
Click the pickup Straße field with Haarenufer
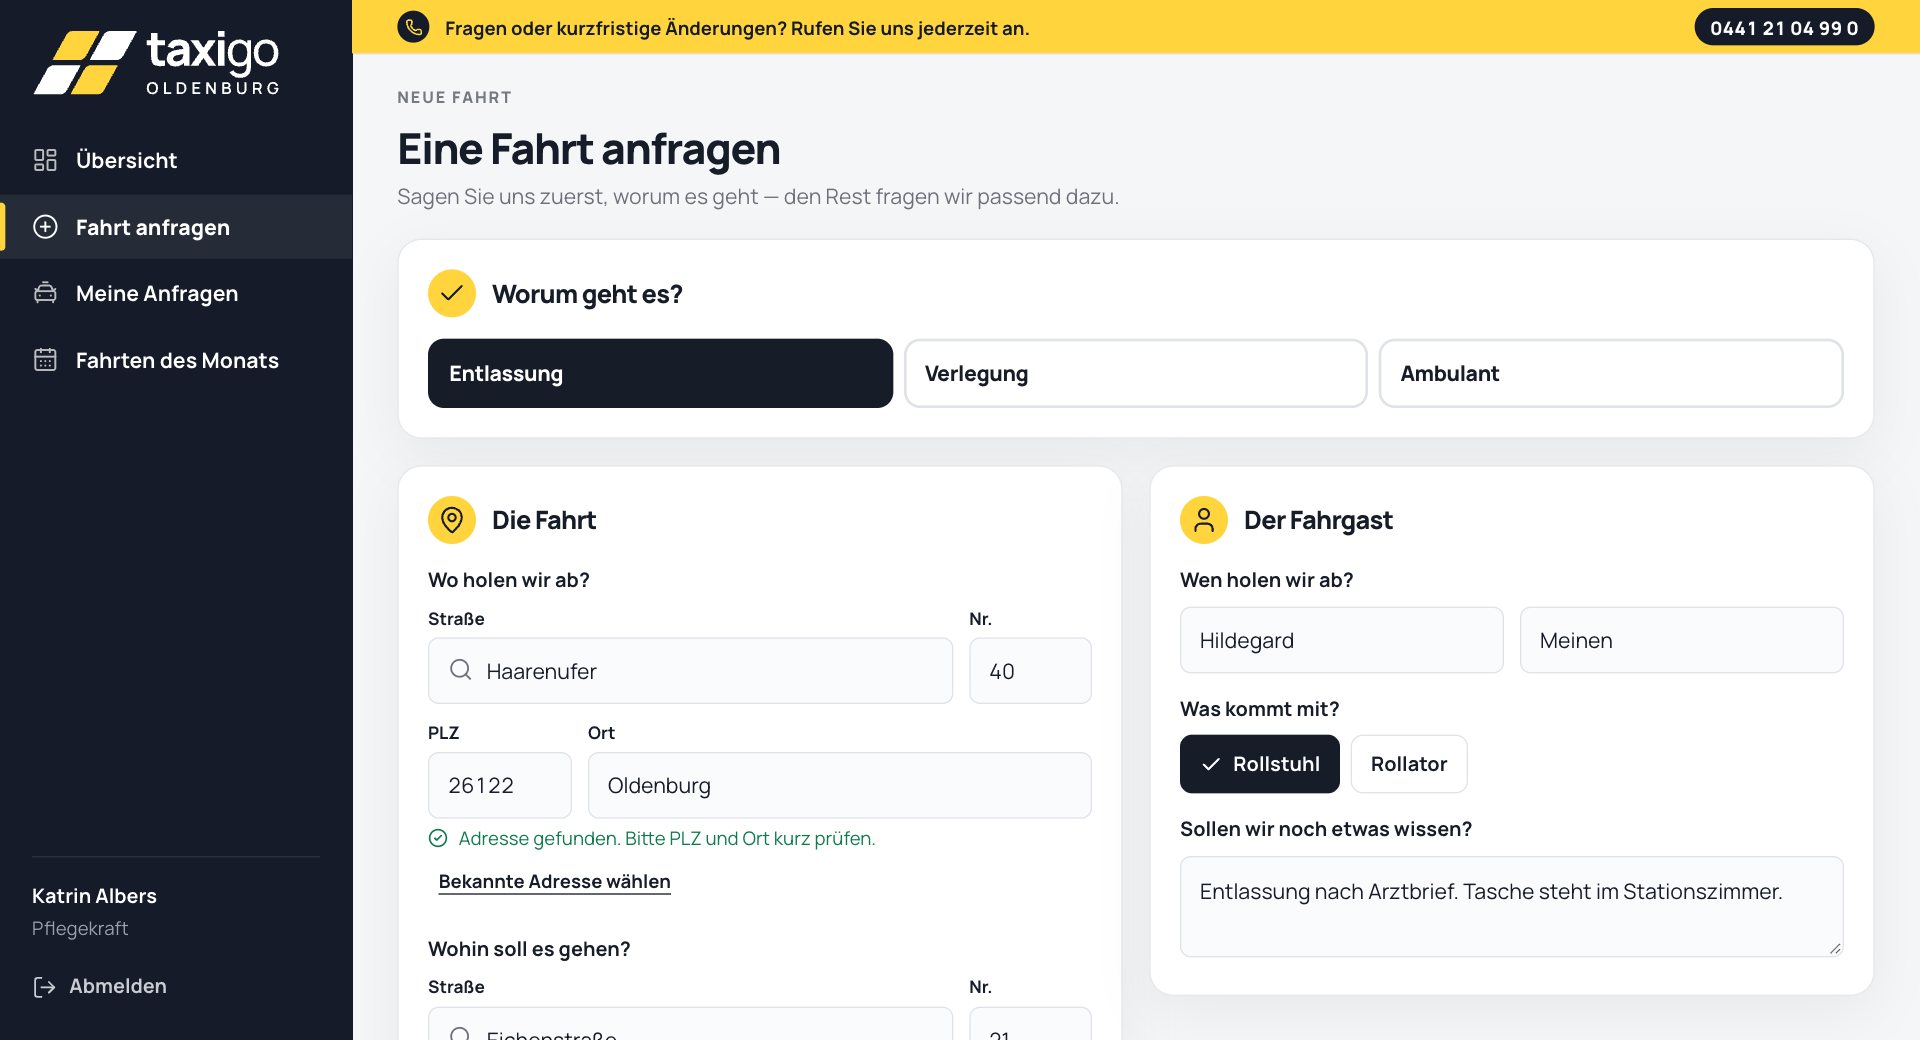690,671
